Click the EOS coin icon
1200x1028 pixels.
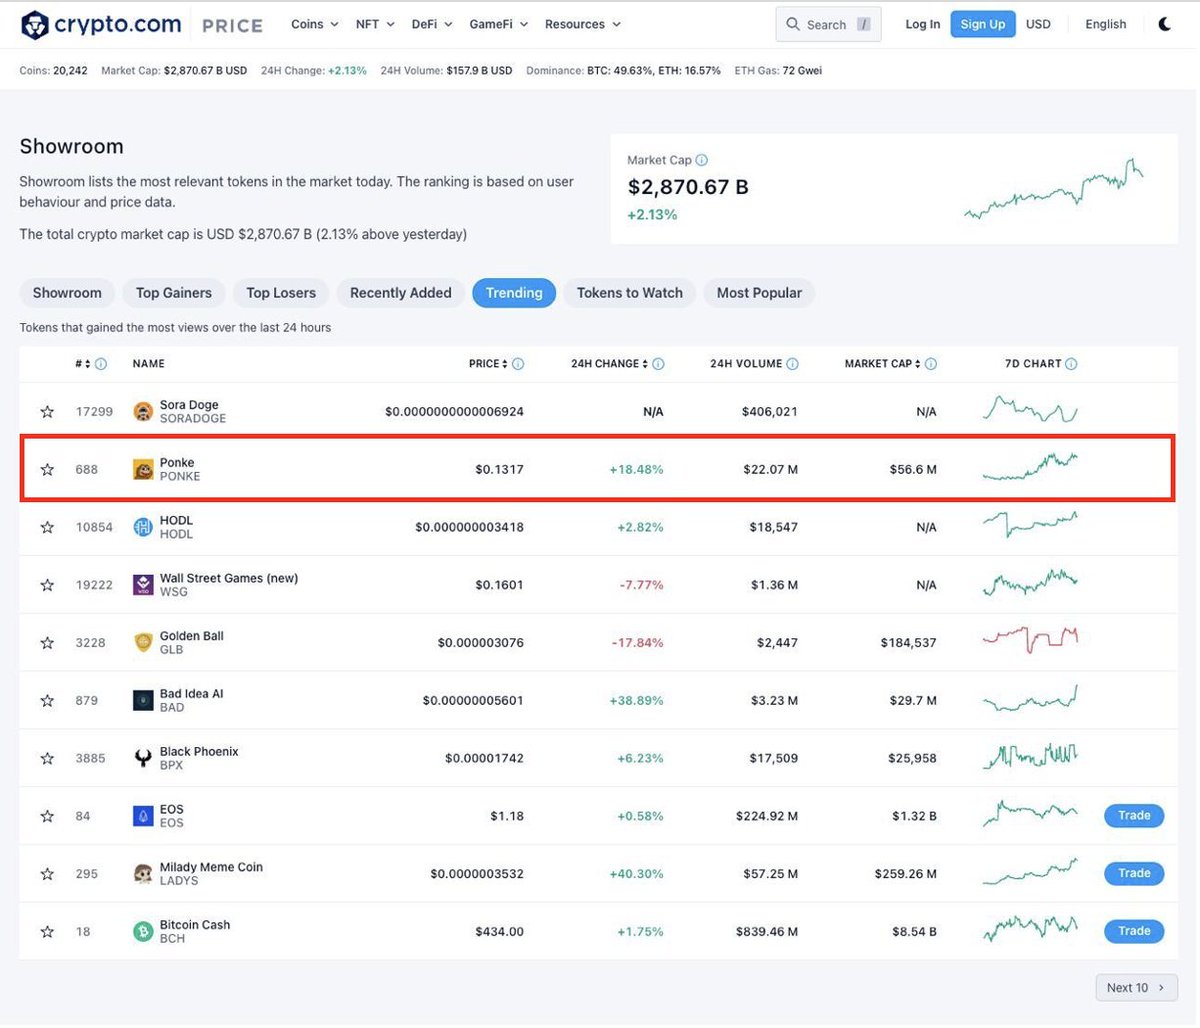coord(143,816)
